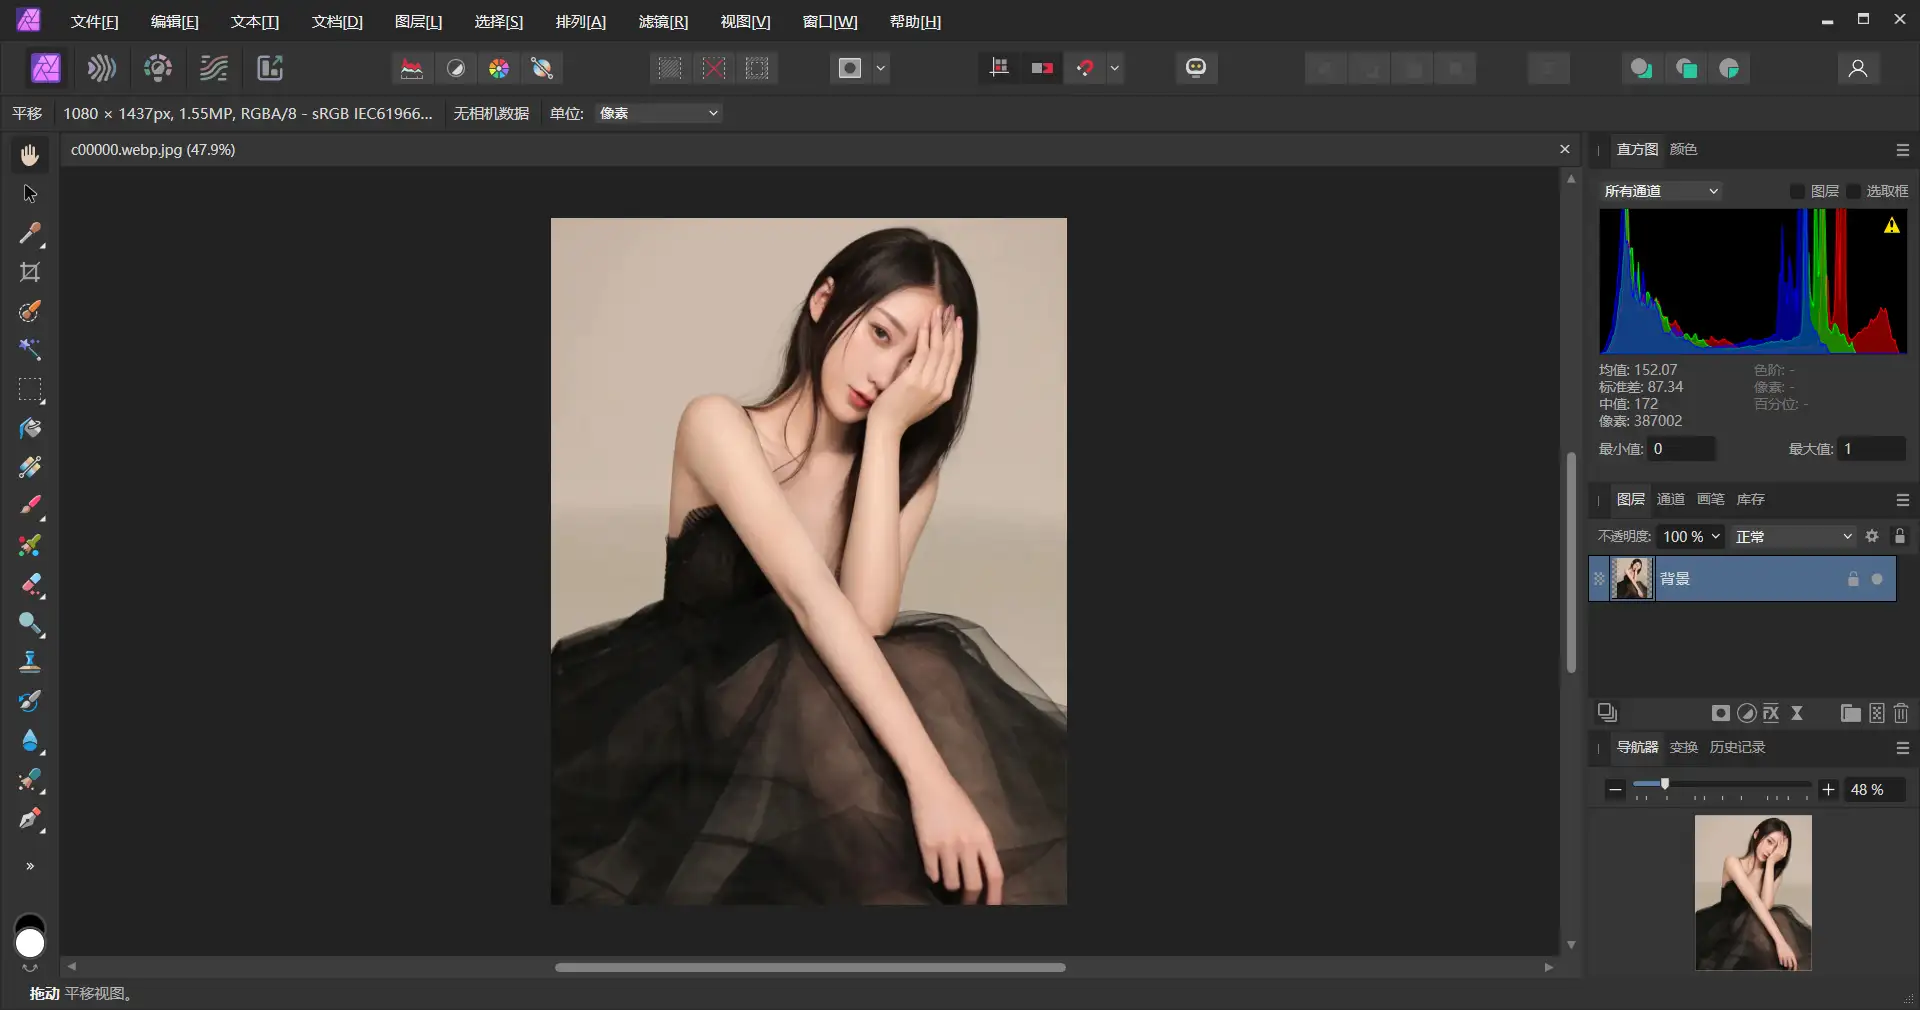Screen dimensions: 1920x1010
Task: Open the 滤镜[R] menu
Action: [x=662, y=21]
